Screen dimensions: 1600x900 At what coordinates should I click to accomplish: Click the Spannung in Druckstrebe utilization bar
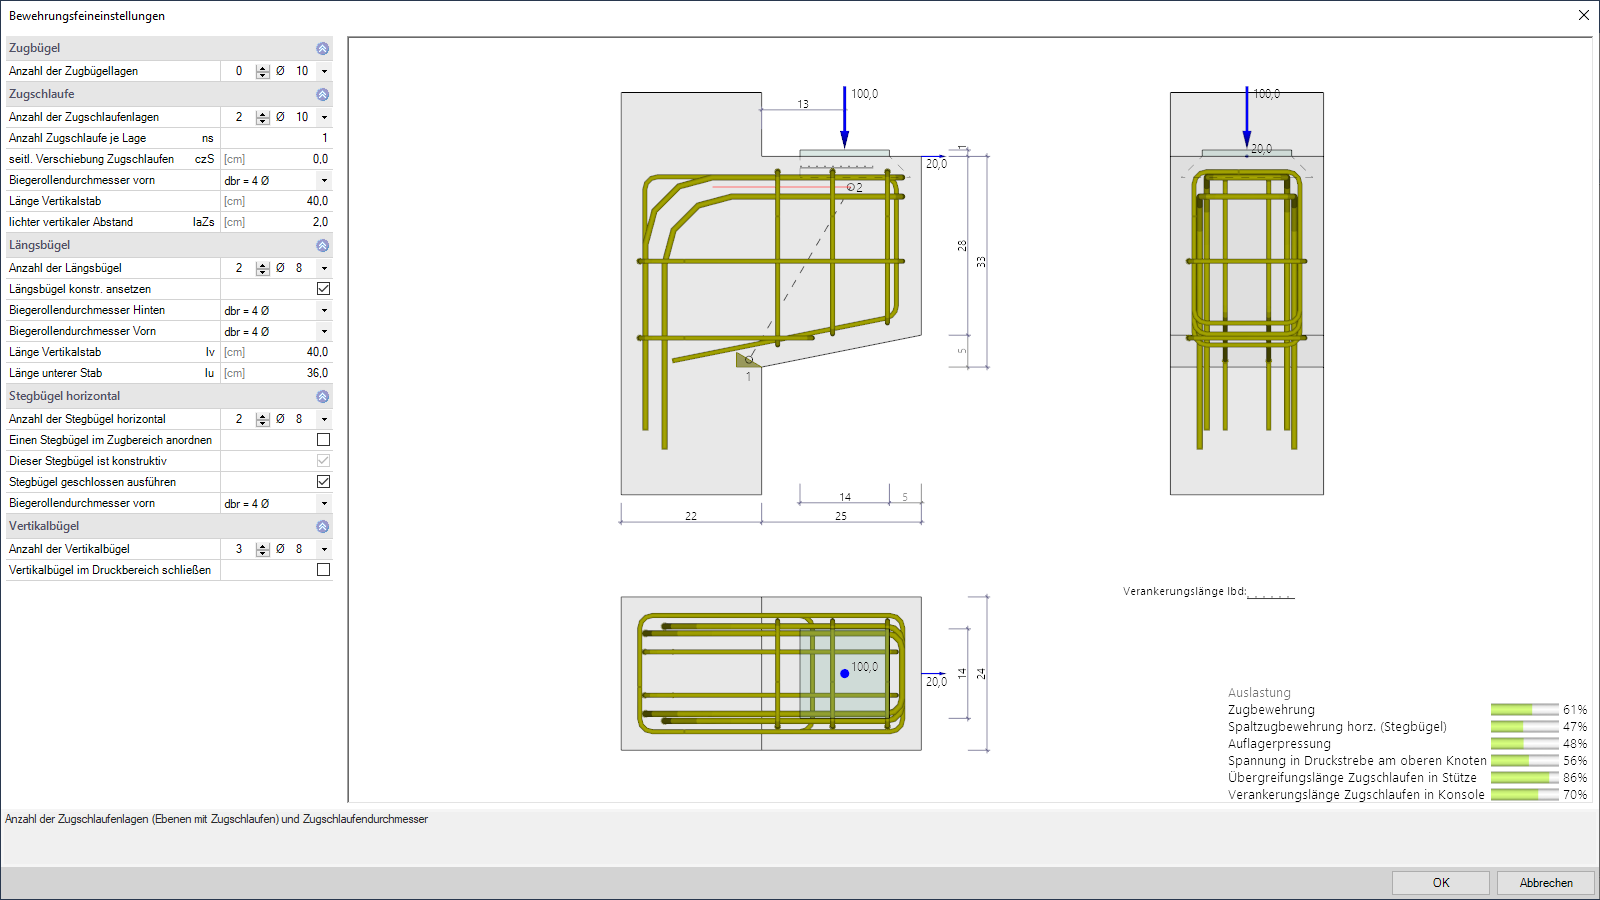point(1524,761)
